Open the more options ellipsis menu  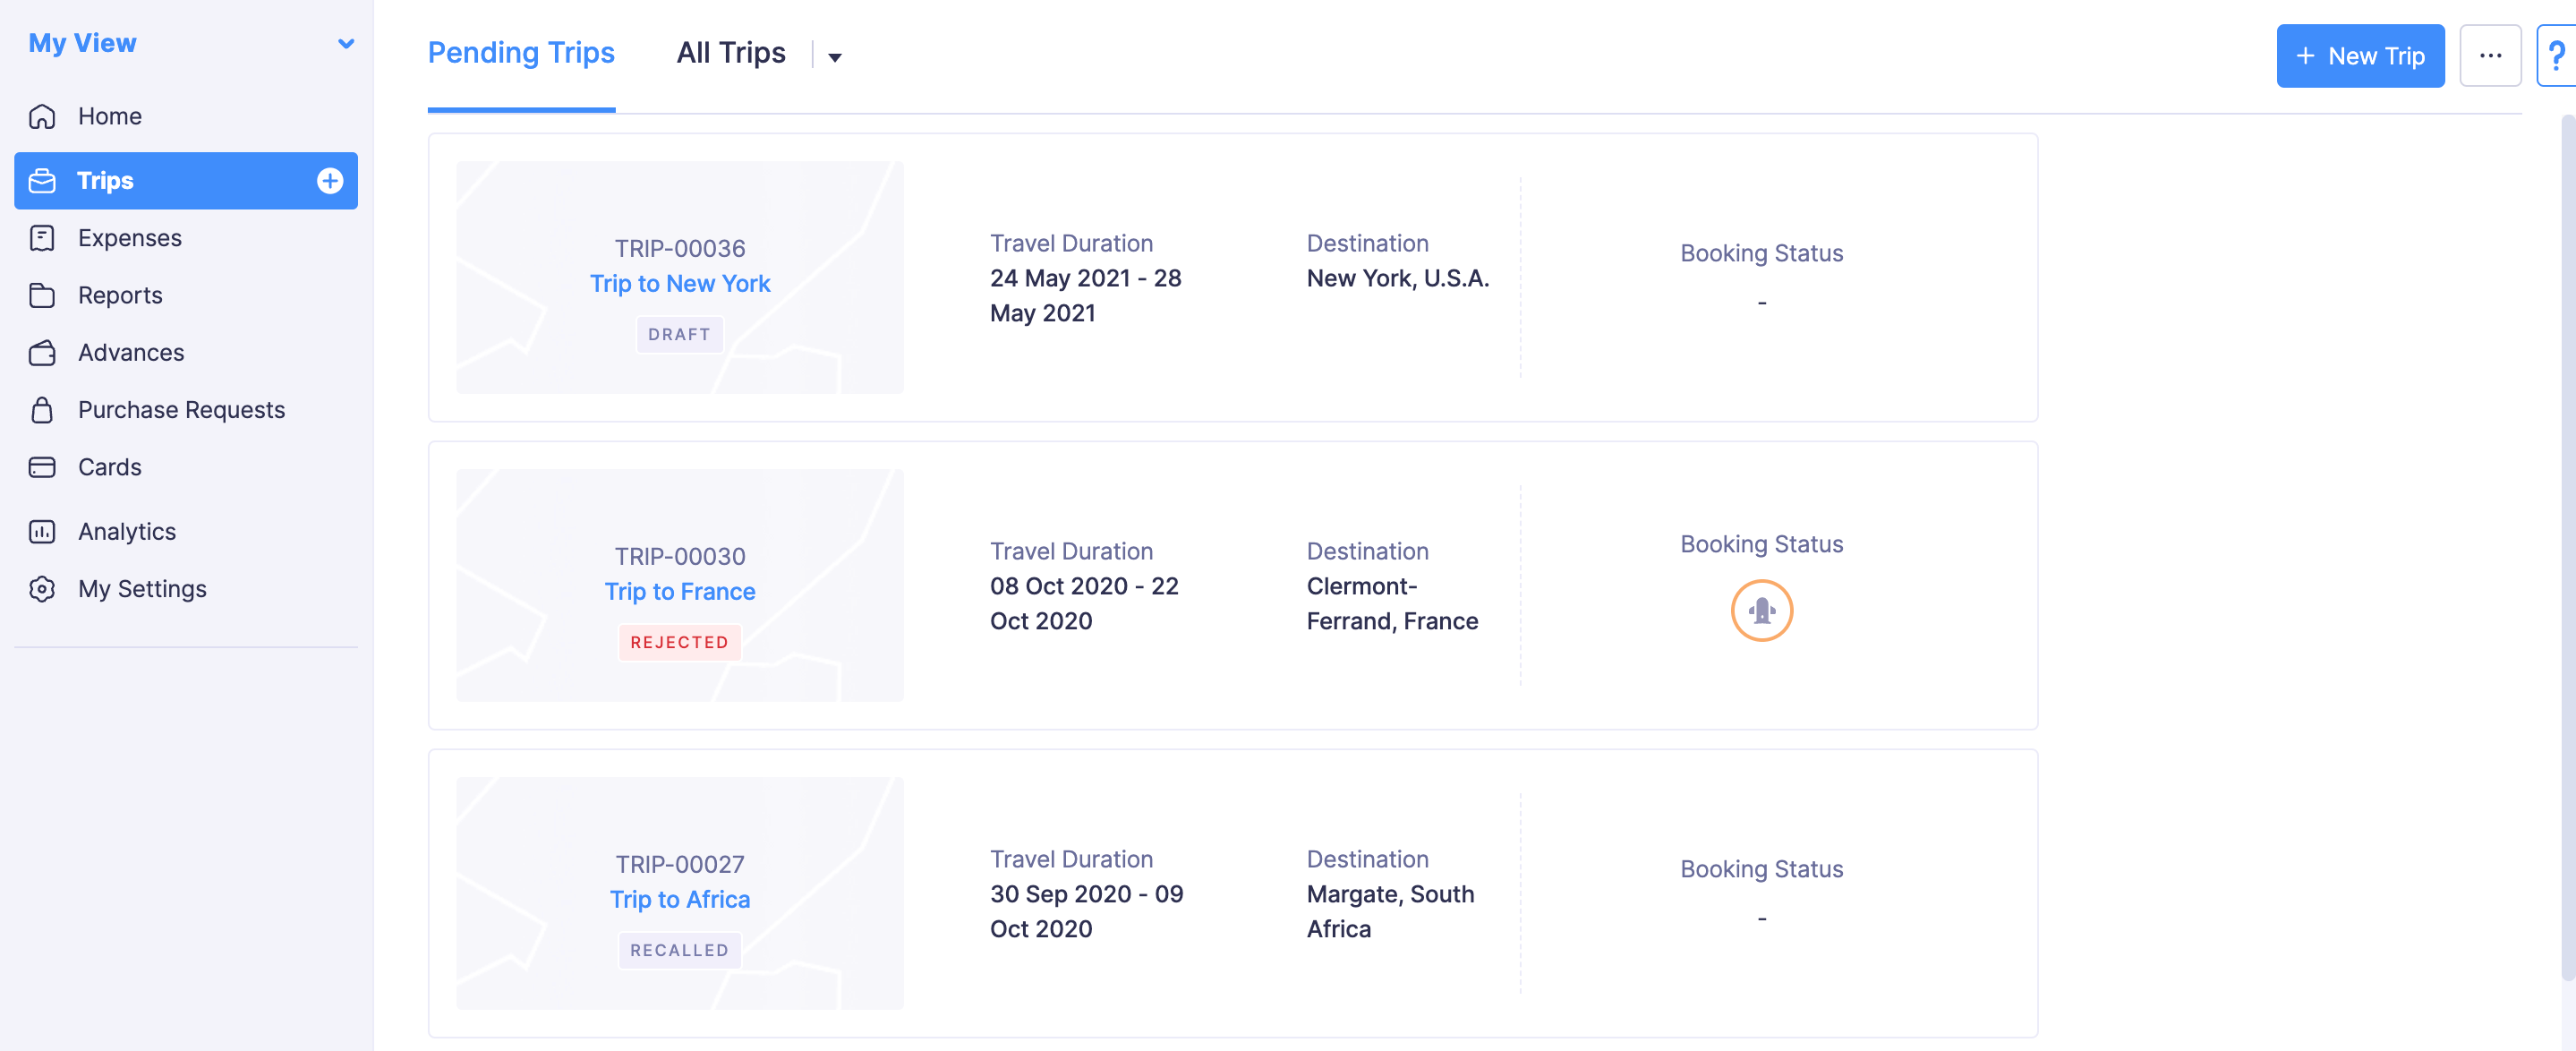pos(2490,56)
